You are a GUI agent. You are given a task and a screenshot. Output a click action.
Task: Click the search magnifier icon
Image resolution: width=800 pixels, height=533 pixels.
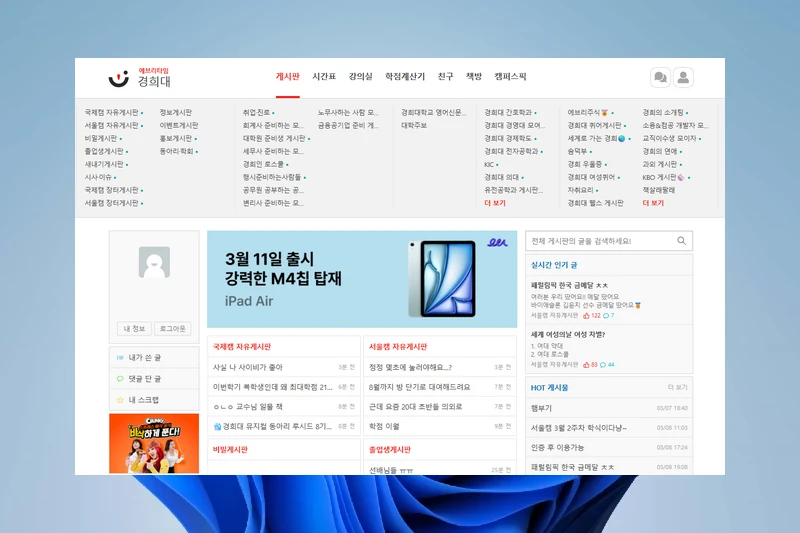coord(681,241)
